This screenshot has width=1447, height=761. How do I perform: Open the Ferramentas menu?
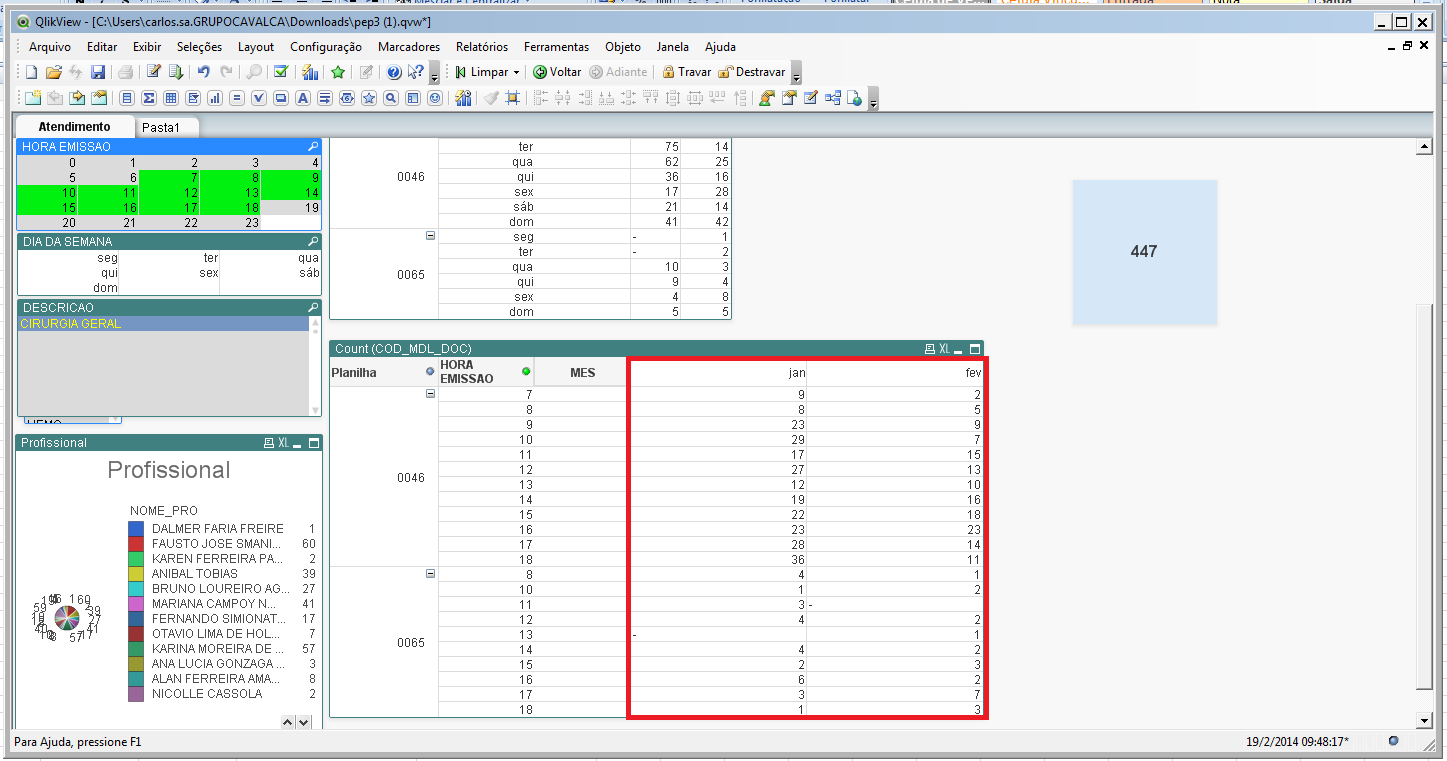[x=558, y=47]
